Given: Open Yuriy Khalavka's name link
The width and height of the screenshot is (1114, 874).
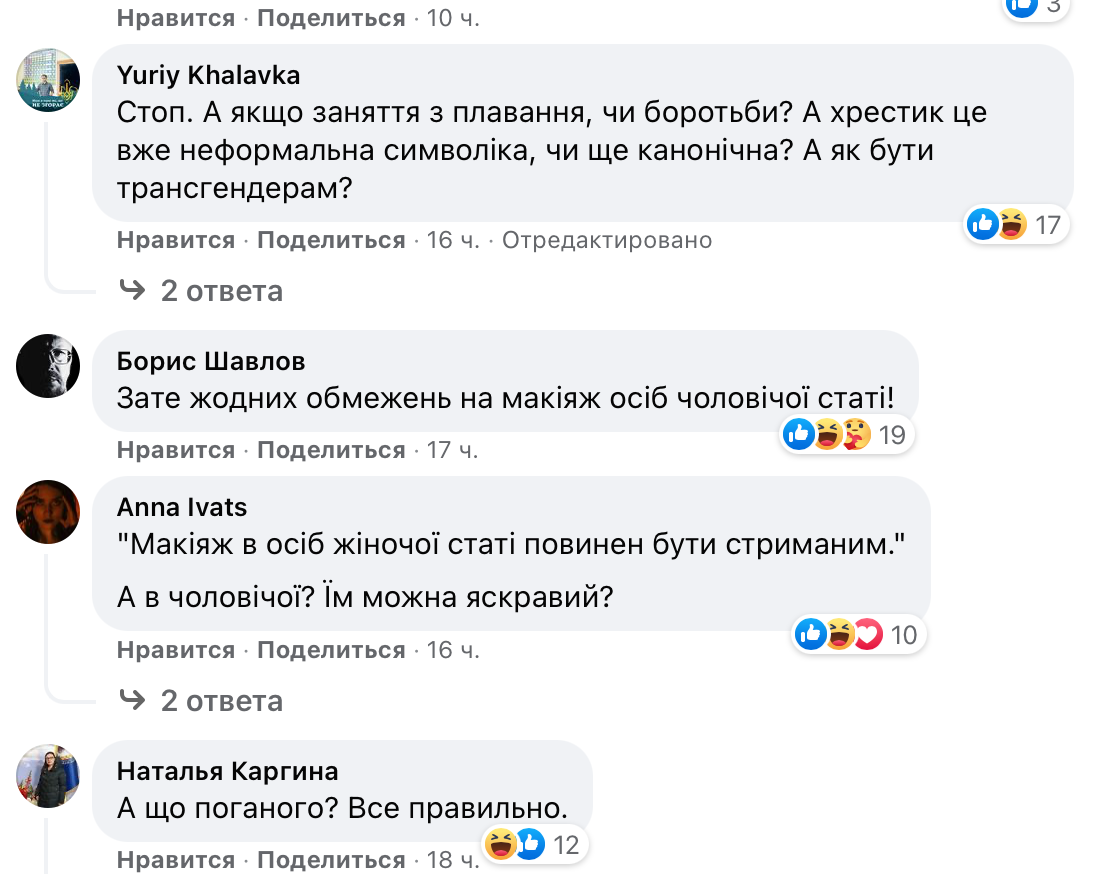Looking at the screenshot, I should 208,76.
